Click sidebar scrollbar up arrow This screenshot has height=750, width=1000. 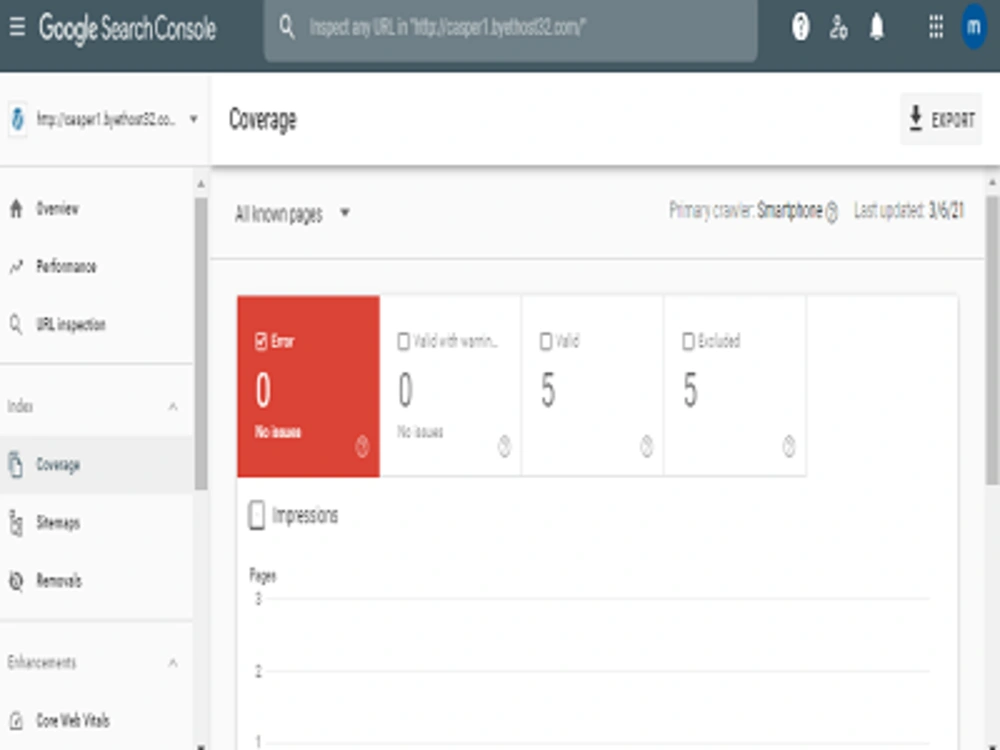pos(201,184)
